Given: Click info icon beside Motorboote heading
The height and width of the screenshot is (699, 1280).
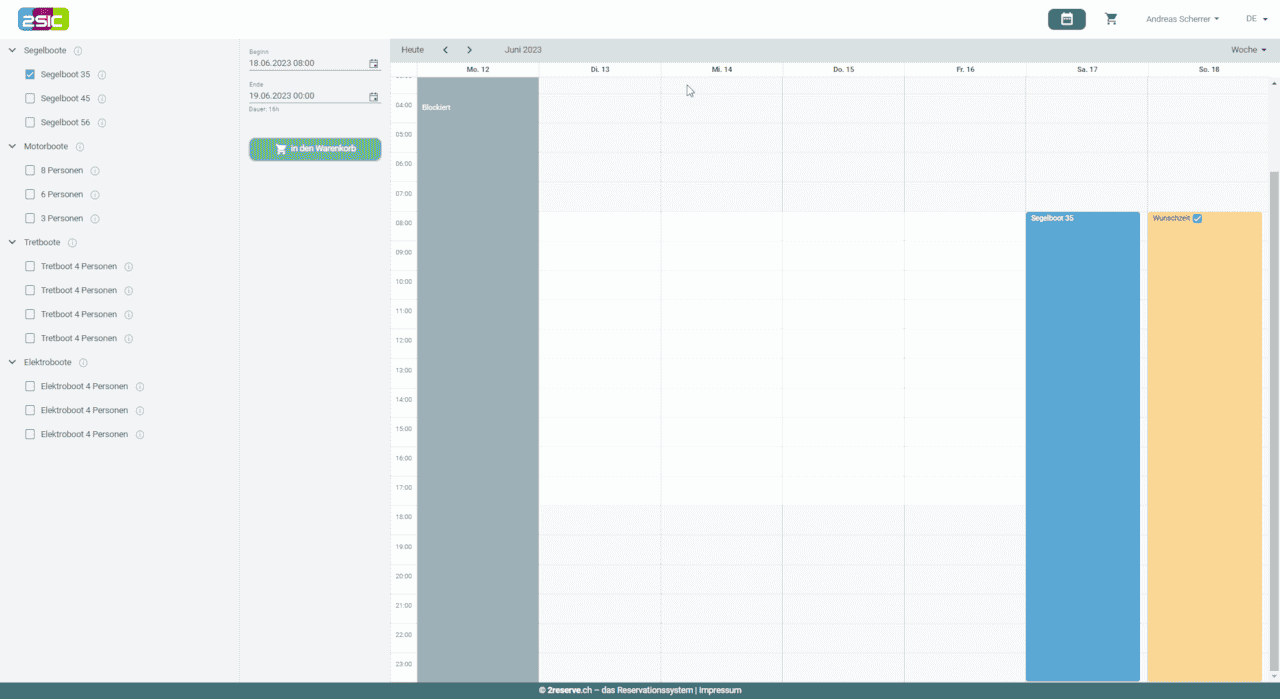Looking at the screenshot, I should (80, 147).
